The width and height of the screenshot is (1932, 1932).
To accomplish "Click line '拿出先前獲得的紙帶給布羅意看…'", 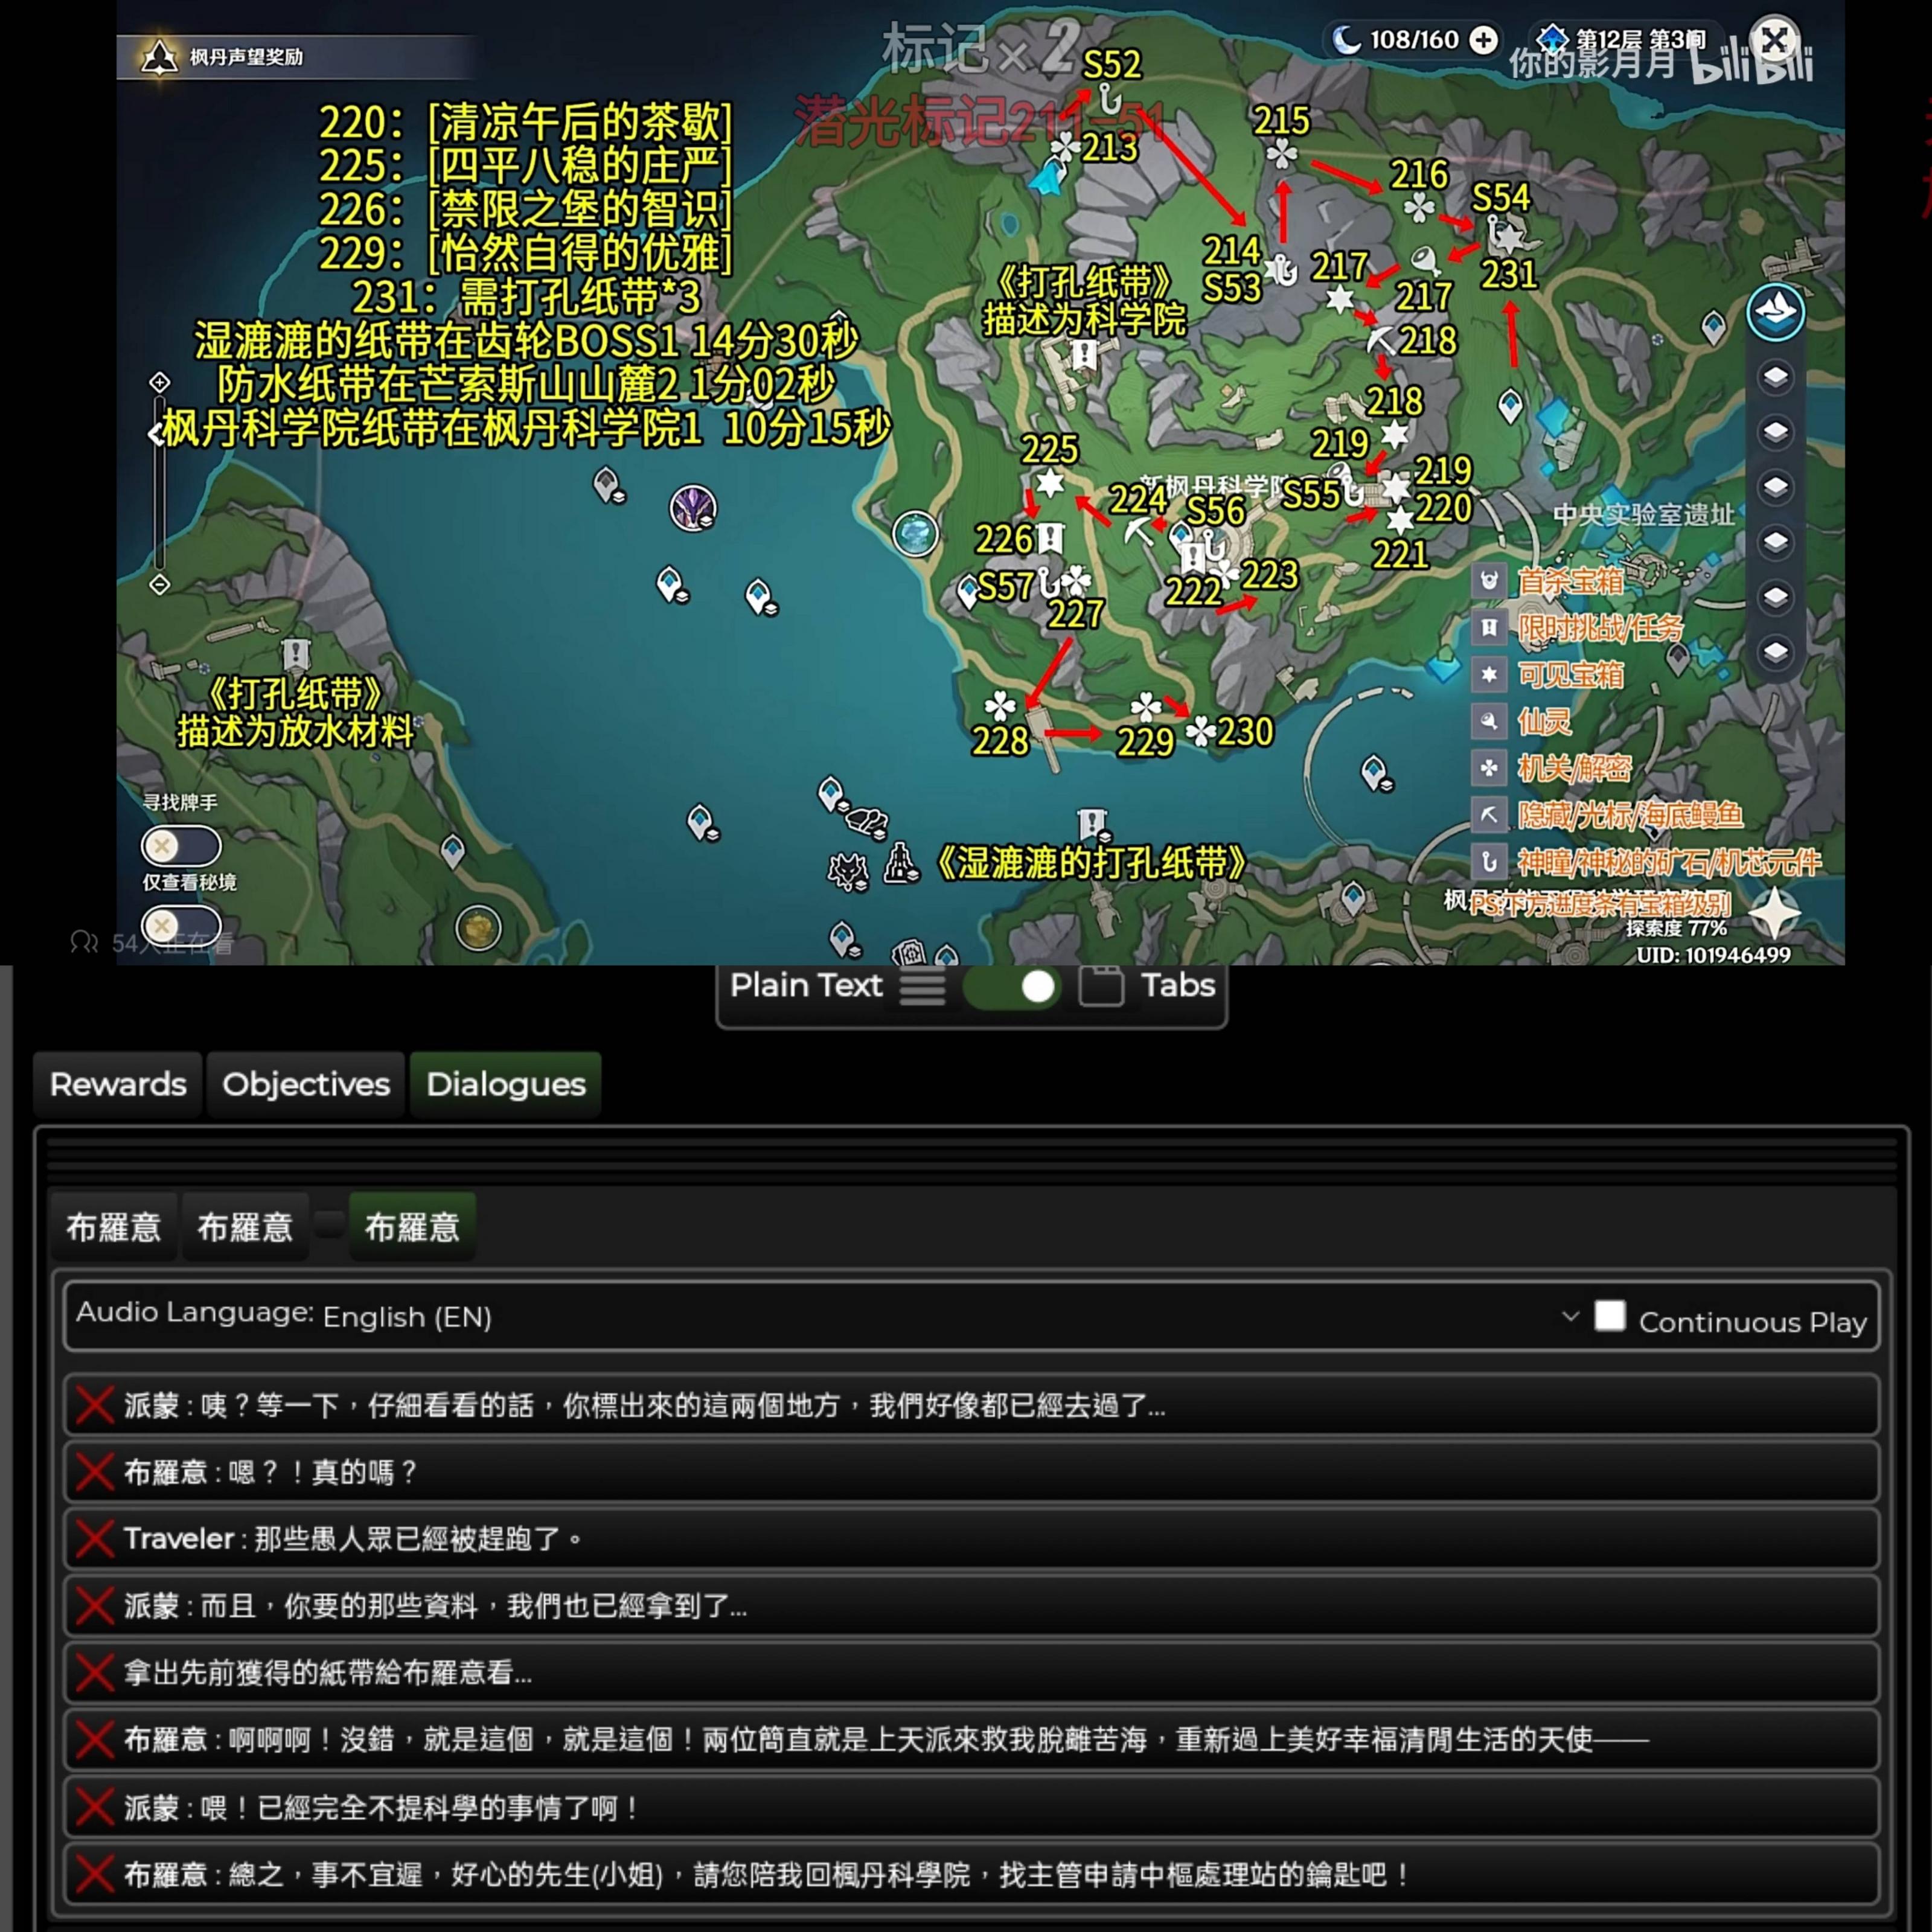I will pos(328,1672).
